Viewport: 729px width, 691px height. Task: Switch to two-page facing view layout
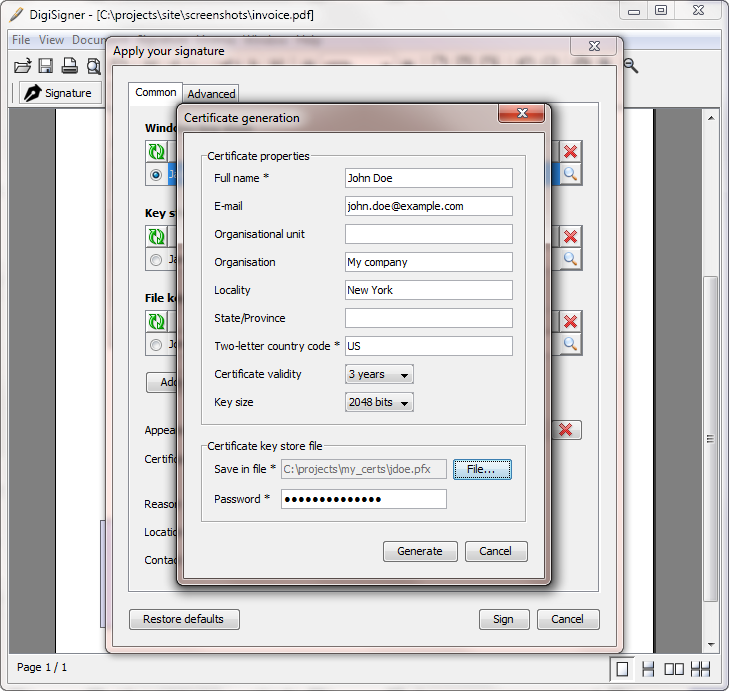[674, 670]
